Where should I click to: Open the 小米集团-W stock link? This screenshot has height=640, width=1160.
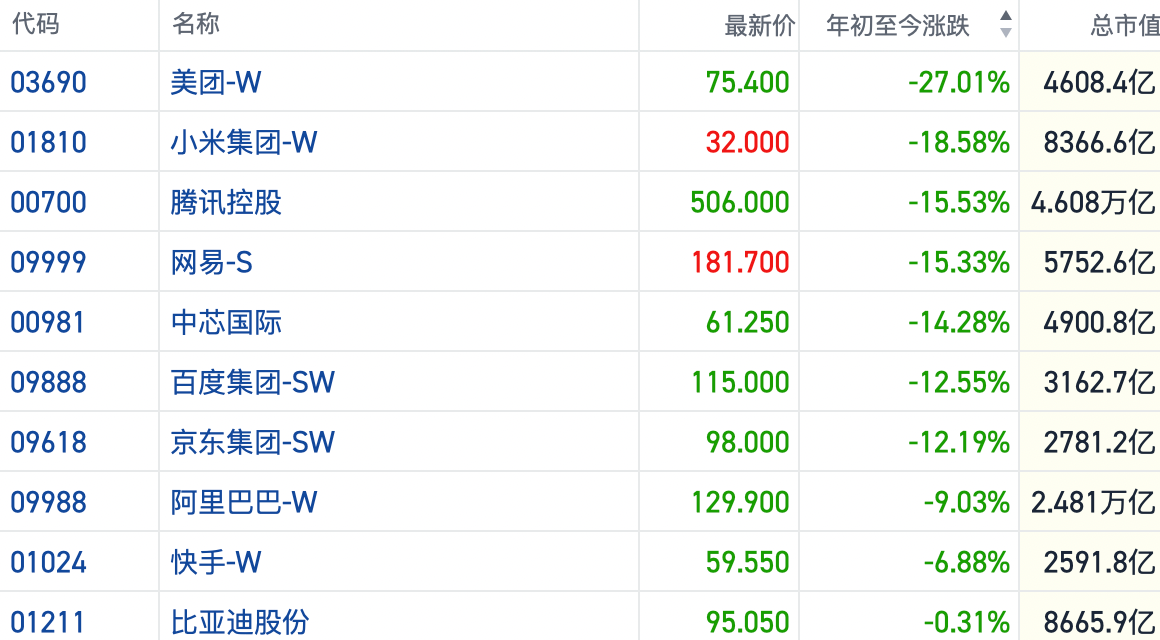point(244,142)
